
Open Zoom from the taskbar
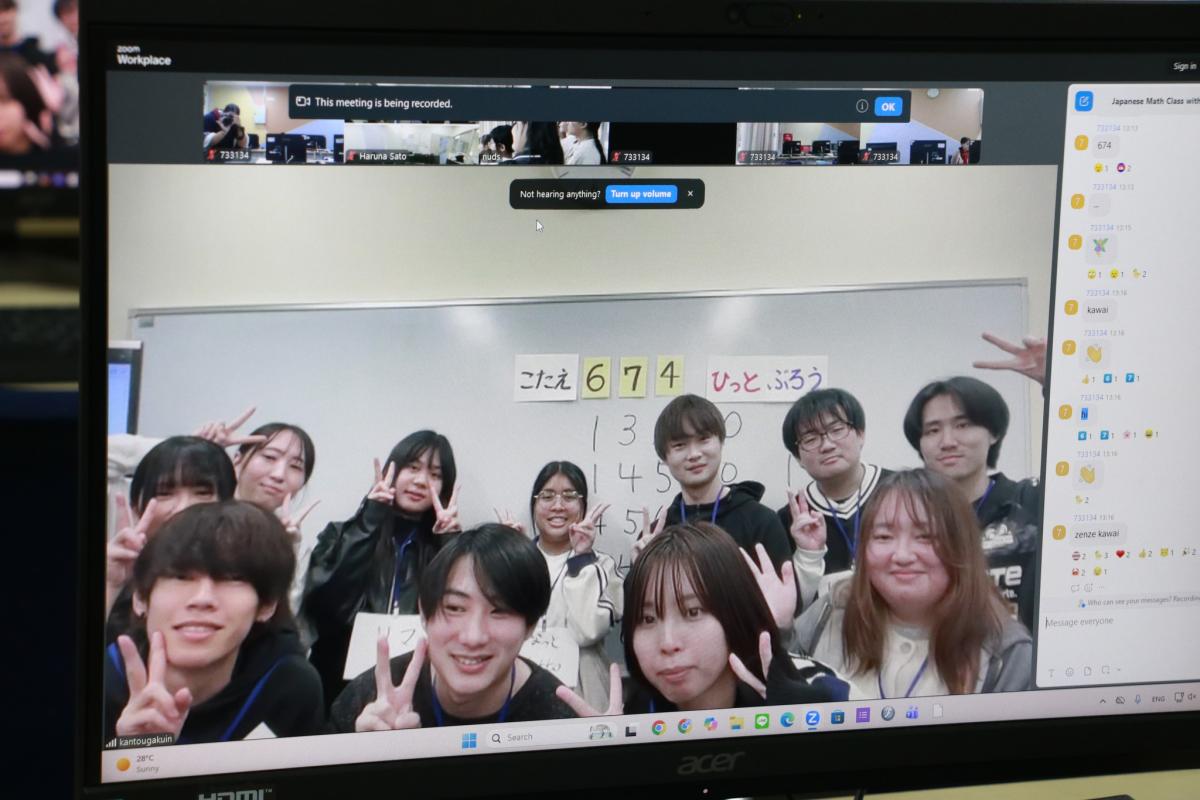coord(812,719)
